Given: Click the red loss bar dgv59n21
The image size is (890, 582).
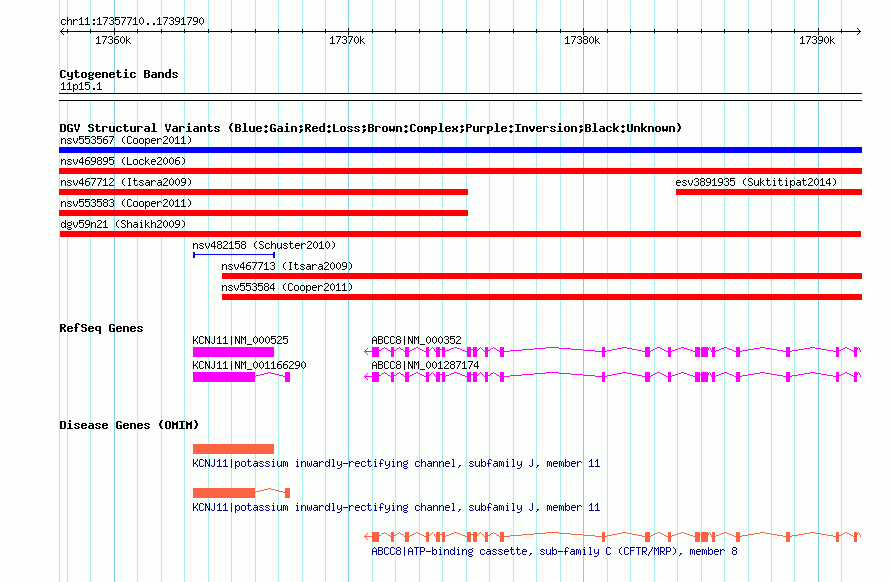Looking at the screenshot, I should 460,234.
